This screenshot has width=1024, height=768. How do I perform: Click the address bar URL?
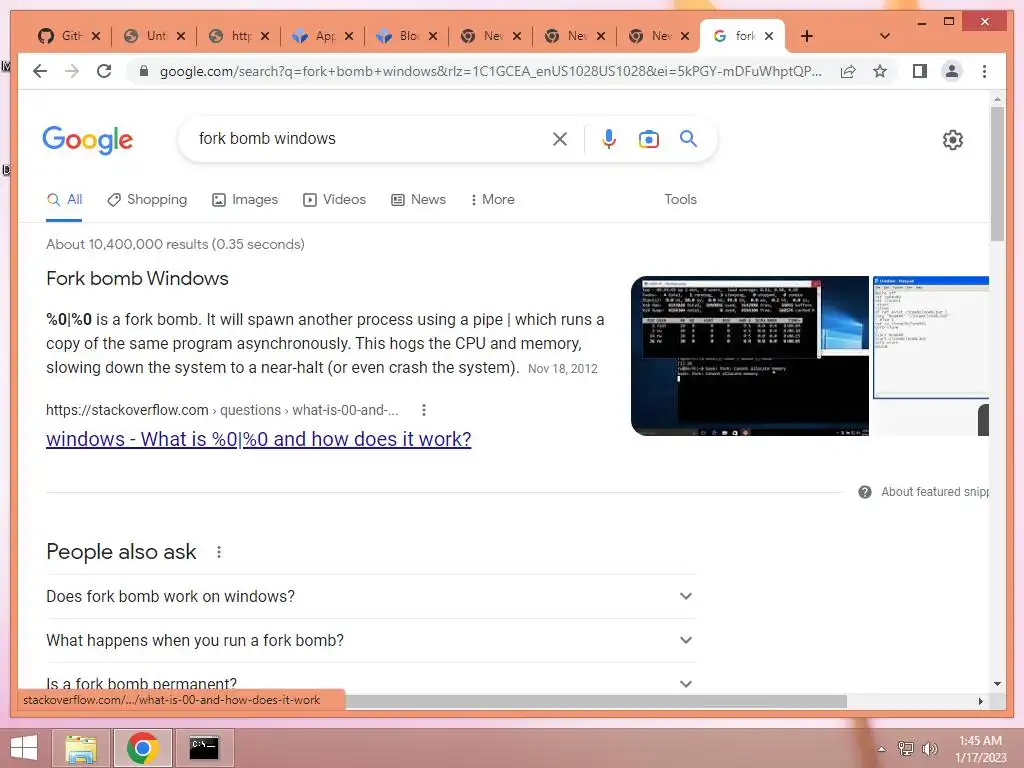491,71
